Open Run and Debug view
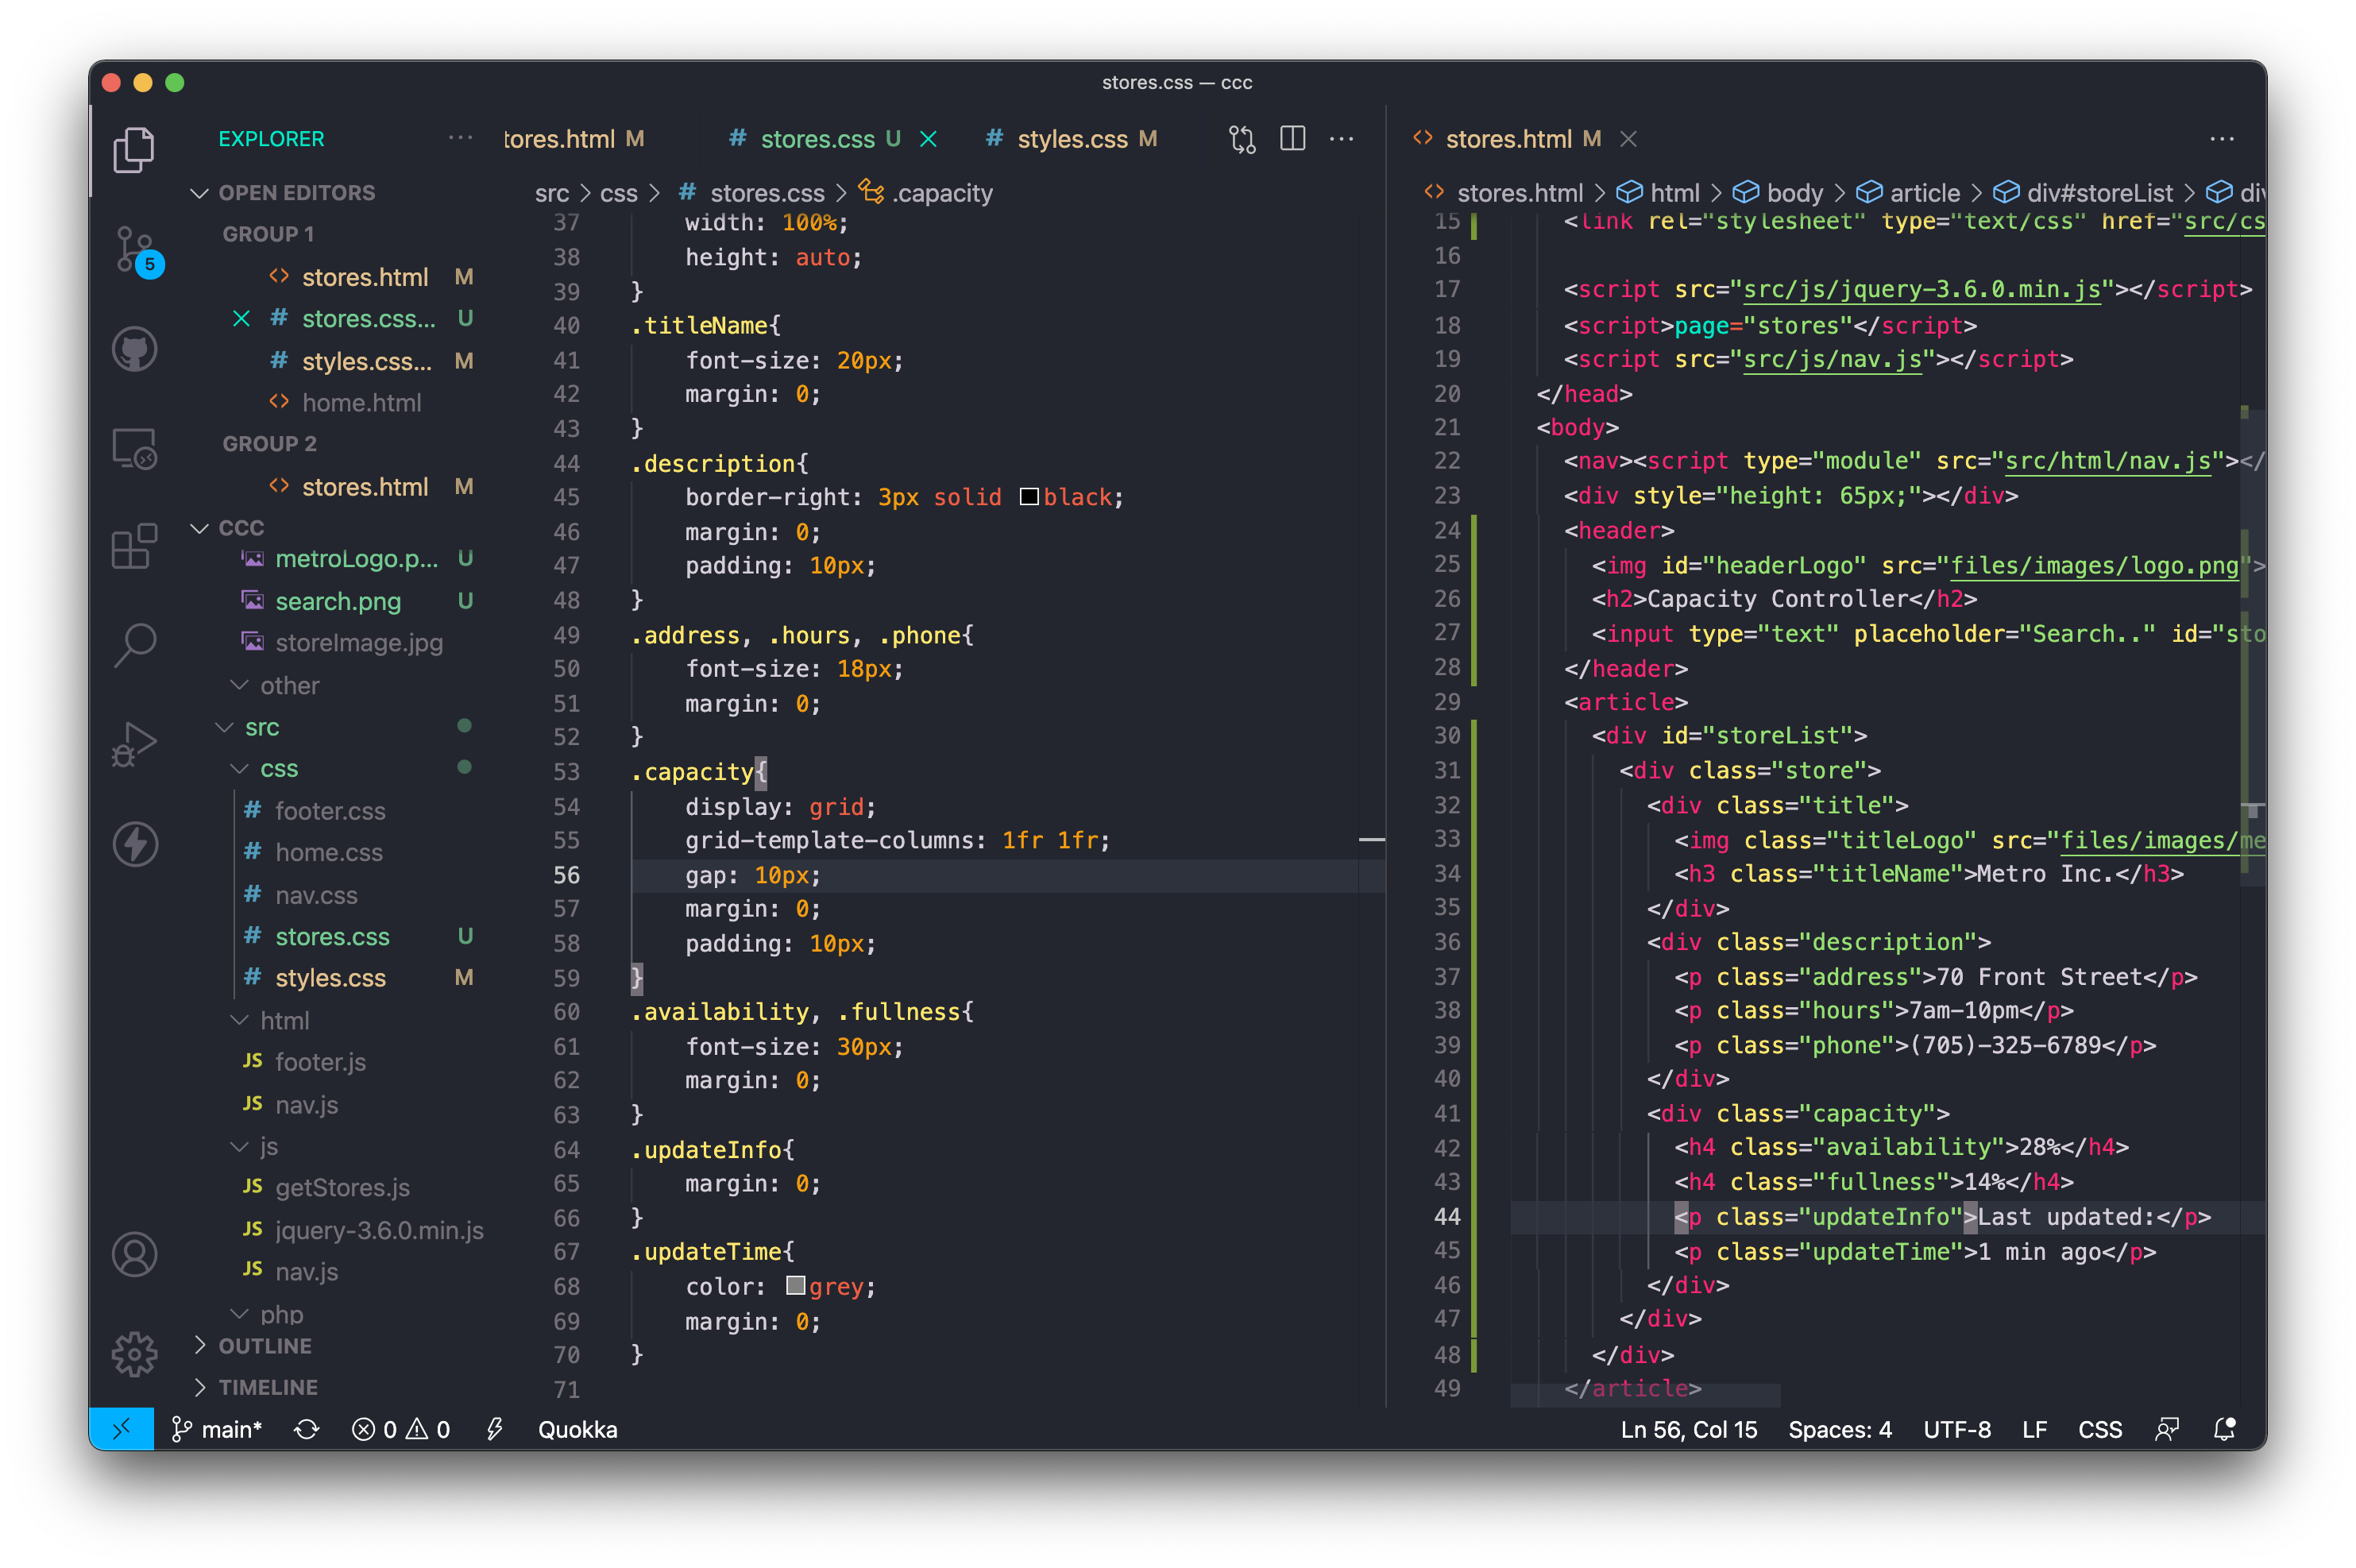 (x=134, y=745)
